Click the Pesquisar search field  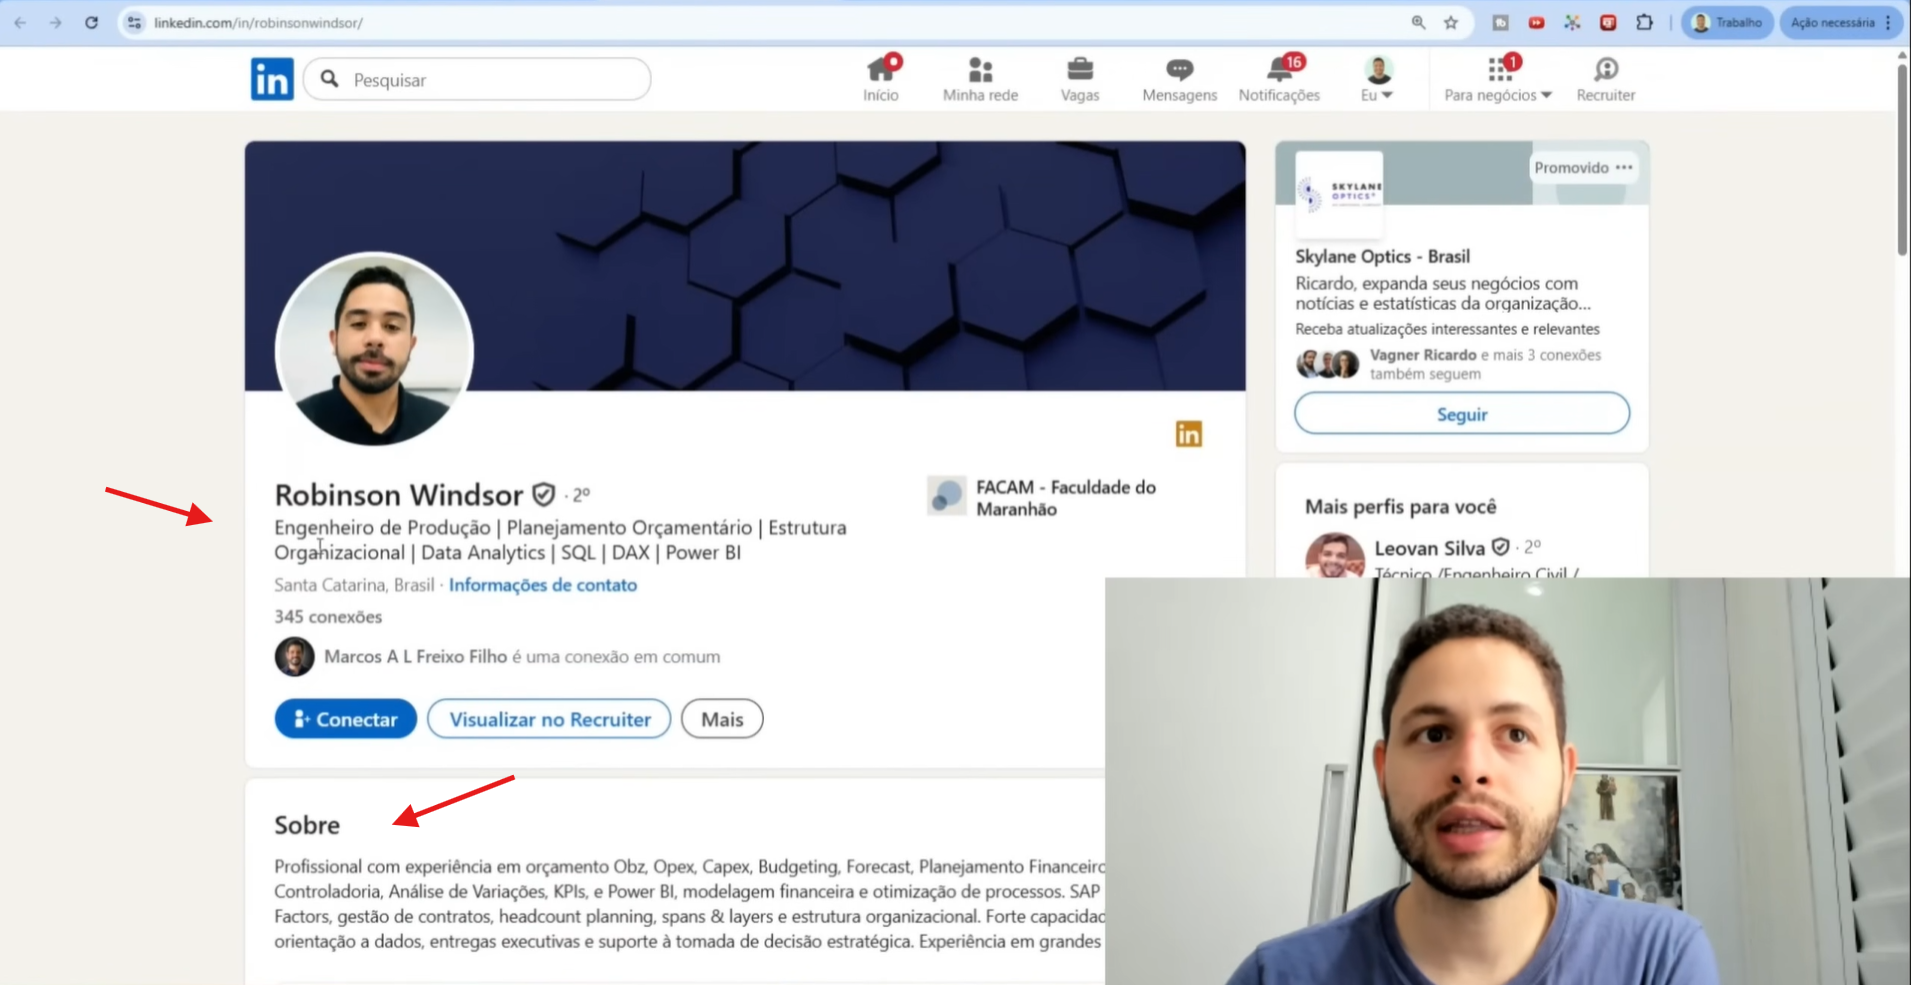[477, 79]
